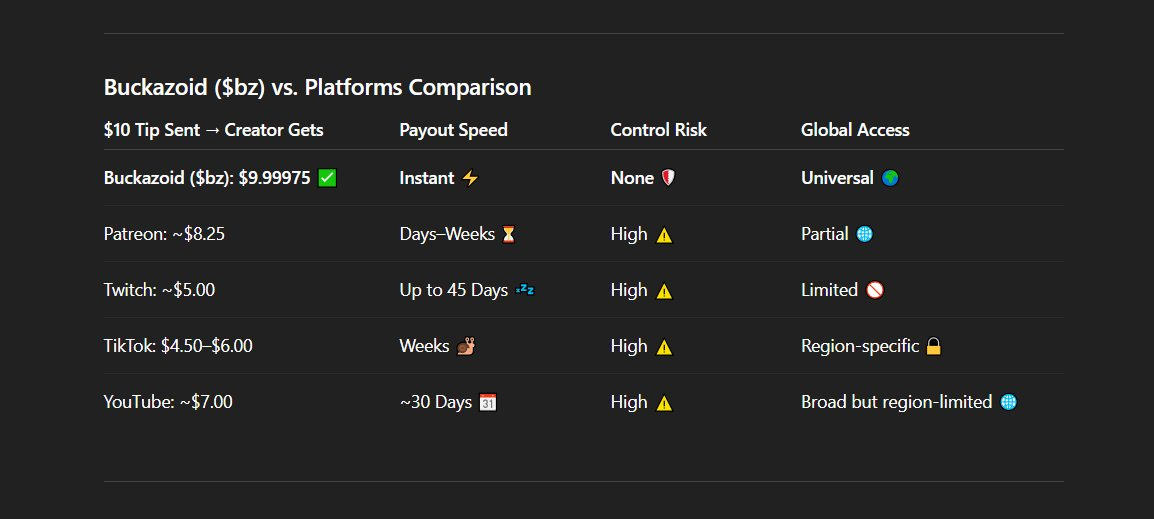The width and height of the screenshot is (1154, 519).
Task: Click the Weeks payout text
Action: (425, 346)
